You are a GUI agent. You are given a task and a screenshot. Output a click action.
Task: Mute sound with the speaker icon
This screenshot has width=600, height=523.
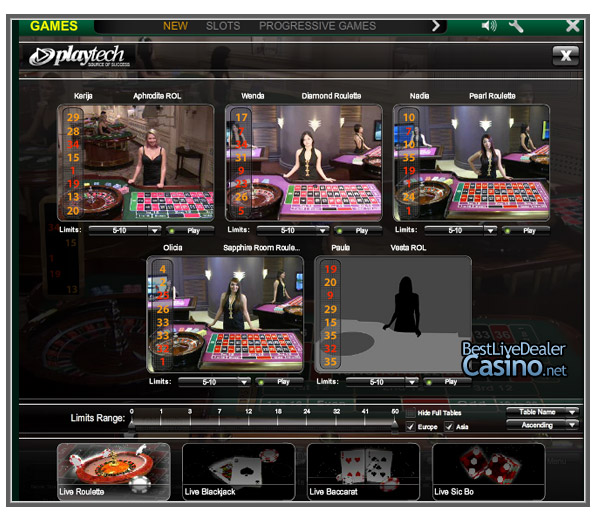[489, 26]
